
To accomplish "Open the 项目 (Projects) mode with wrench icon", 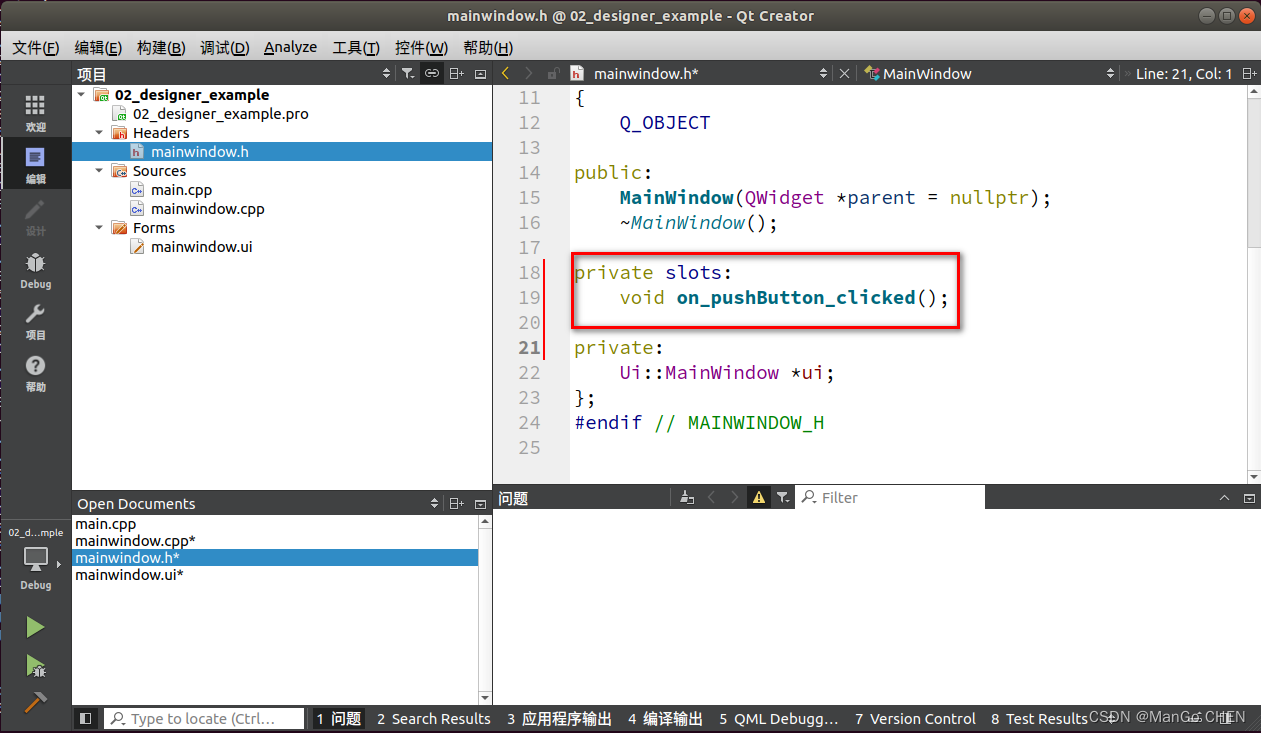I will click(x=35, y=321).
